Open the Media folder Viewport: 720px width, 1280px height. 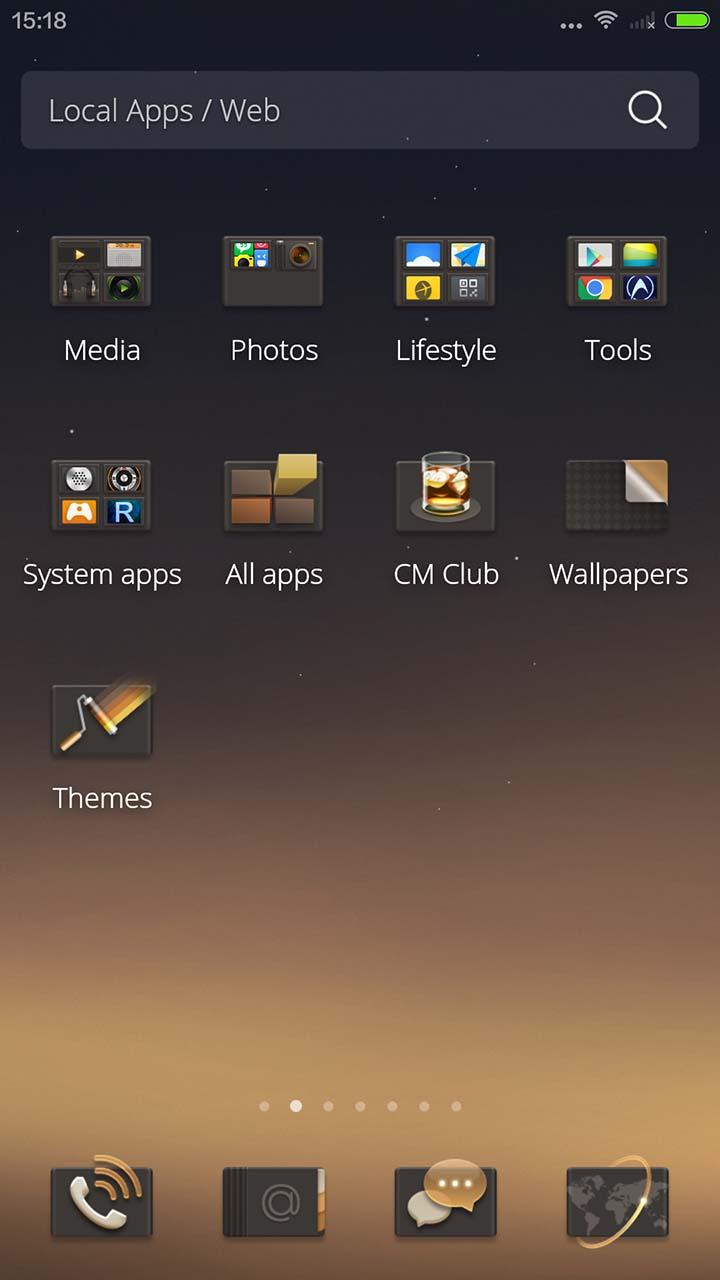click(101, 272)
